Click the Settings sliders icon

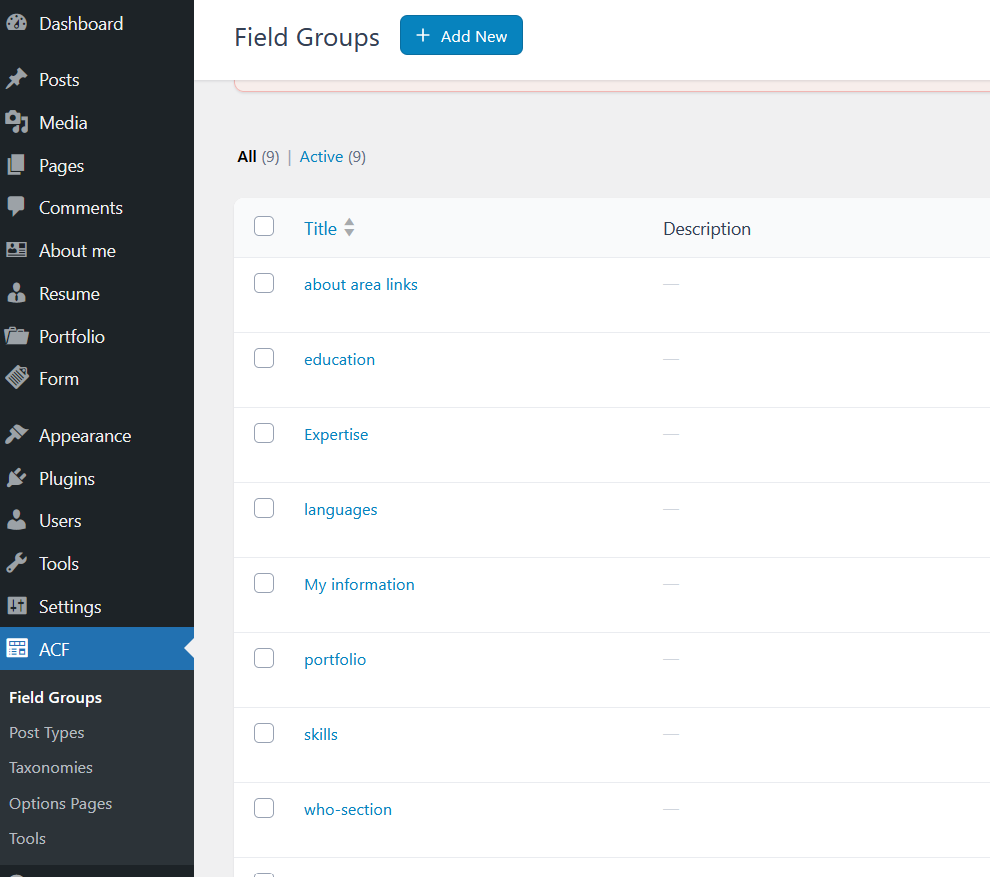(16, 606)
